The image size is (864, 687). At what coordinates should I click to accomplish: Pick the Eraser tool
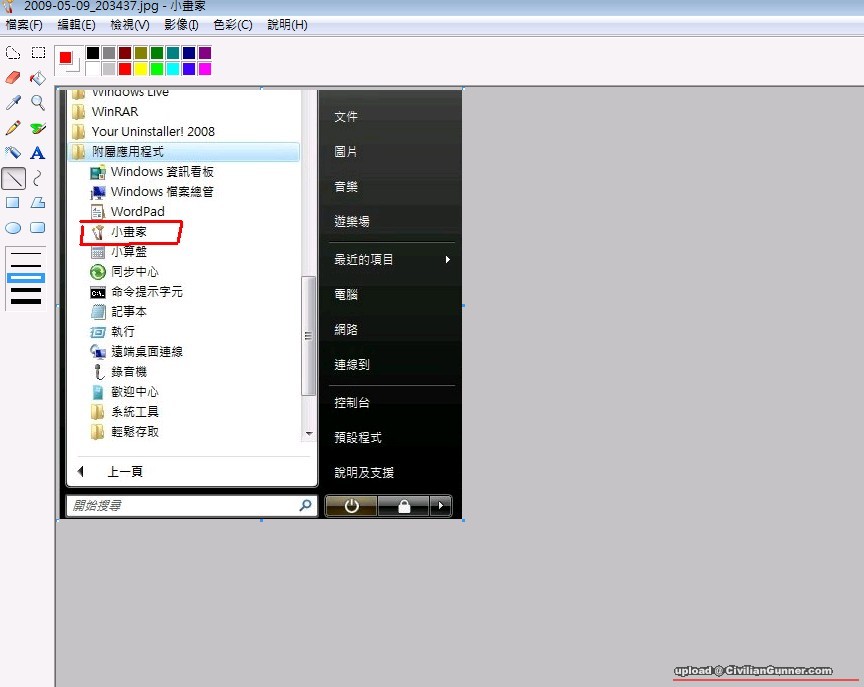point(13,78)
